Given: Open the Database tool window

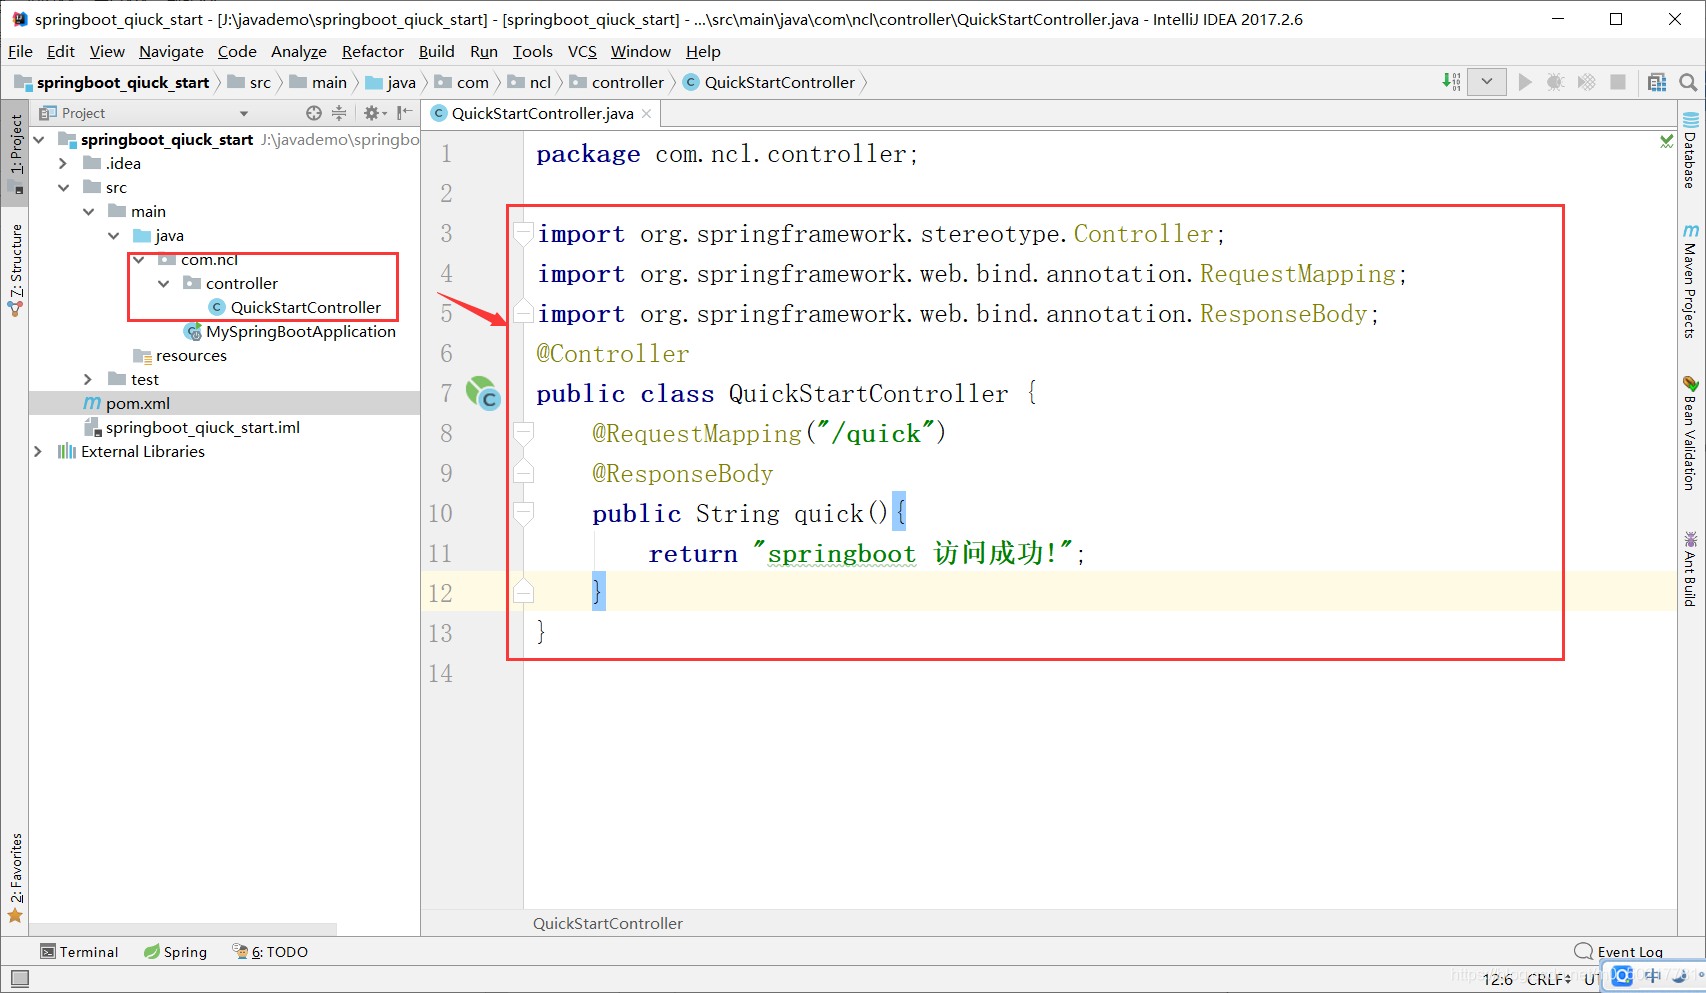Looking at the screenshot, I should click(x=1690, y=151).
